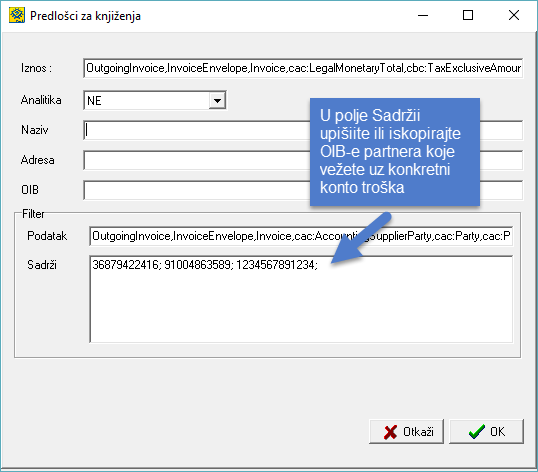Screen dimensions: 538x472
Task: Maximize the Predlošci za knjiženja window
Action: click(x=468, y=15)
